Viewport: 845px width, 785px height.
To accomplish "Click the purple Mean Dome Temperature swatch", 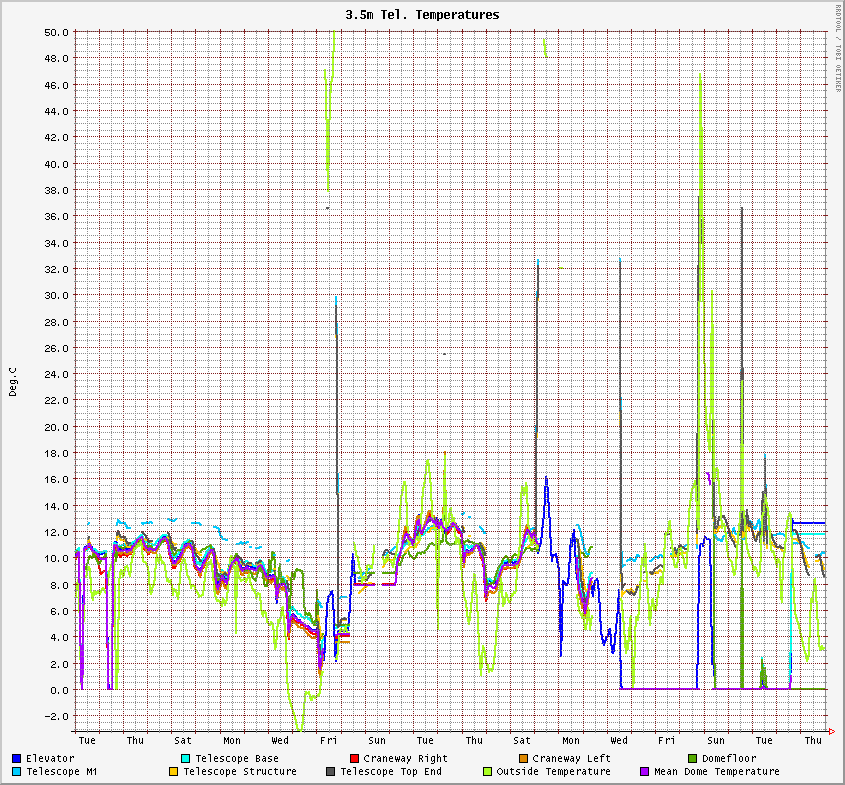I will tap(644, 772).
